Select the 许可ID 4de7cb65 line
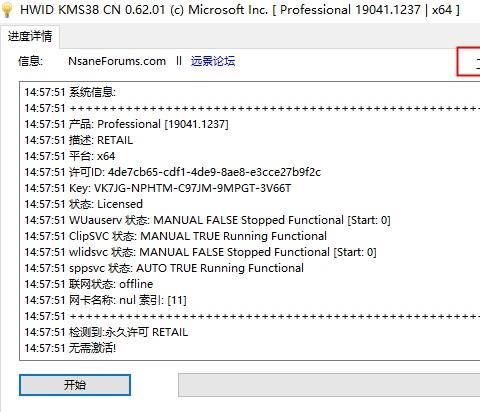 click(172, 172)
